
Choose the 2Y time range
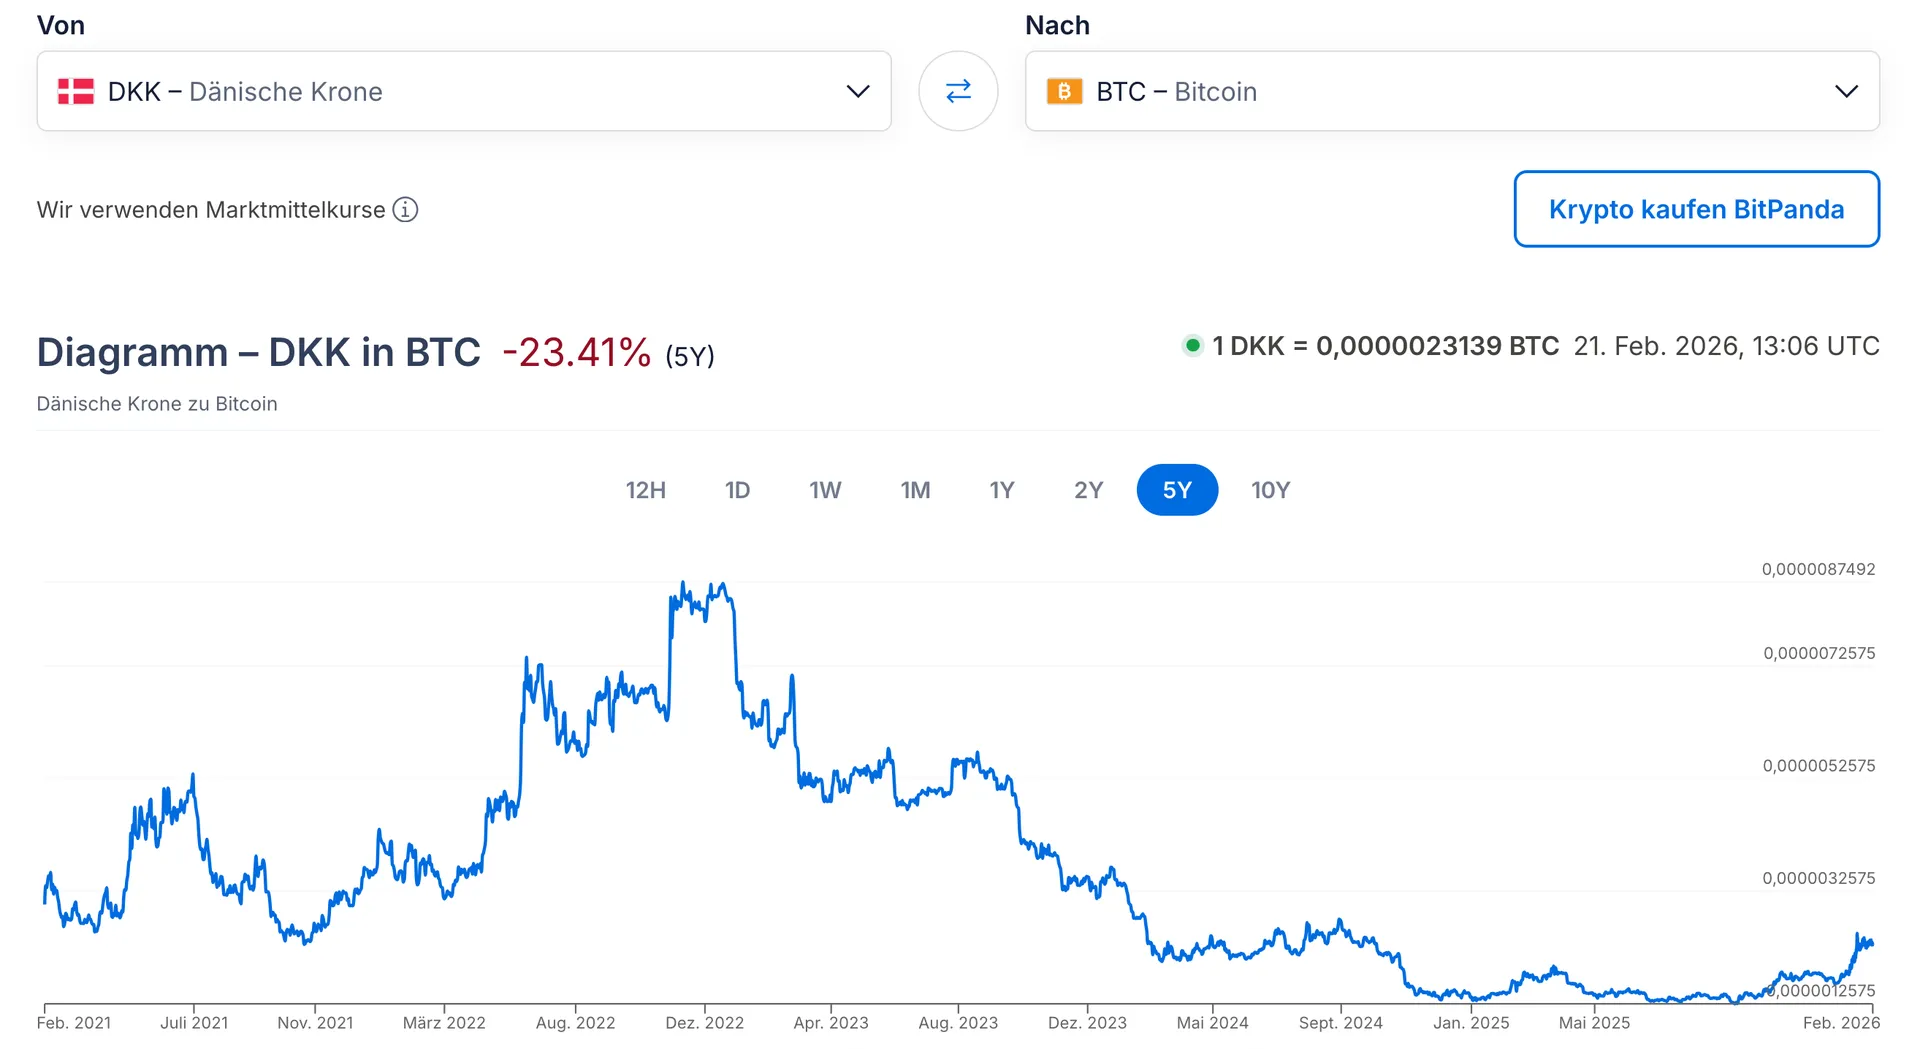point(1088,490)
